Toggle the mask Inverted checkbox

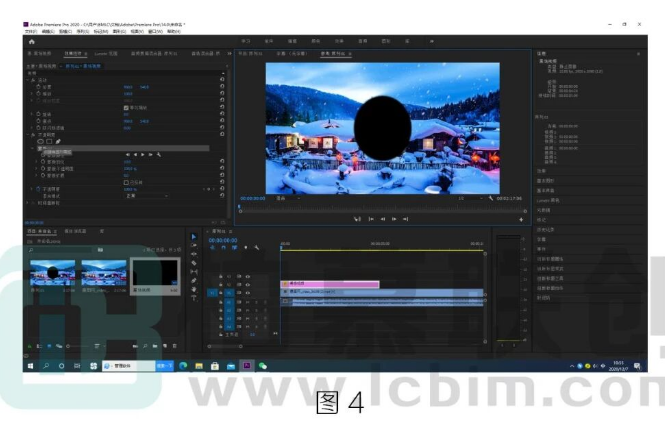click(x=126, y=182)
